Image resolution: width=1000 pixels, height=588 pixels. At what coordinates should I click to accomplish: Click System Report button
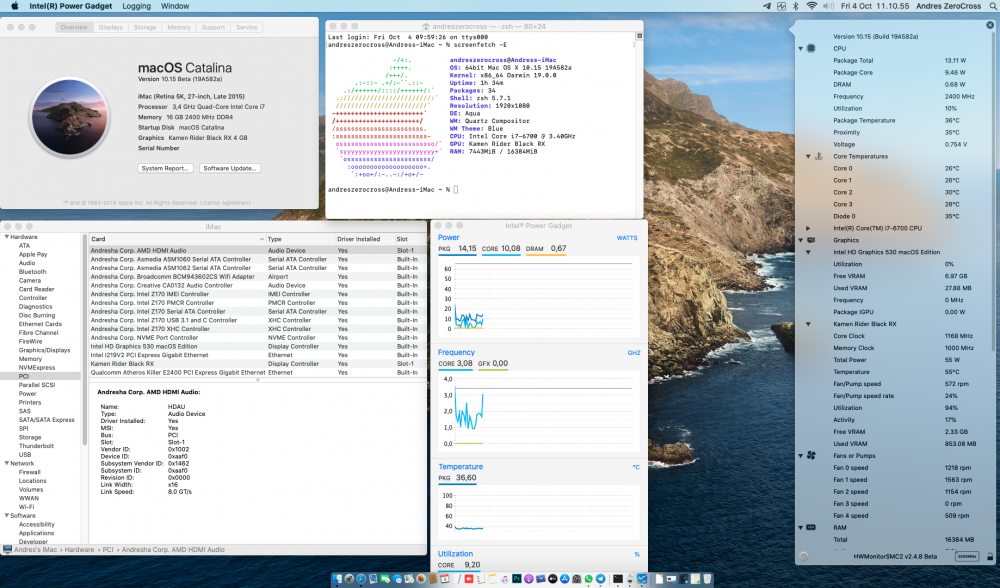click(165, 168)
